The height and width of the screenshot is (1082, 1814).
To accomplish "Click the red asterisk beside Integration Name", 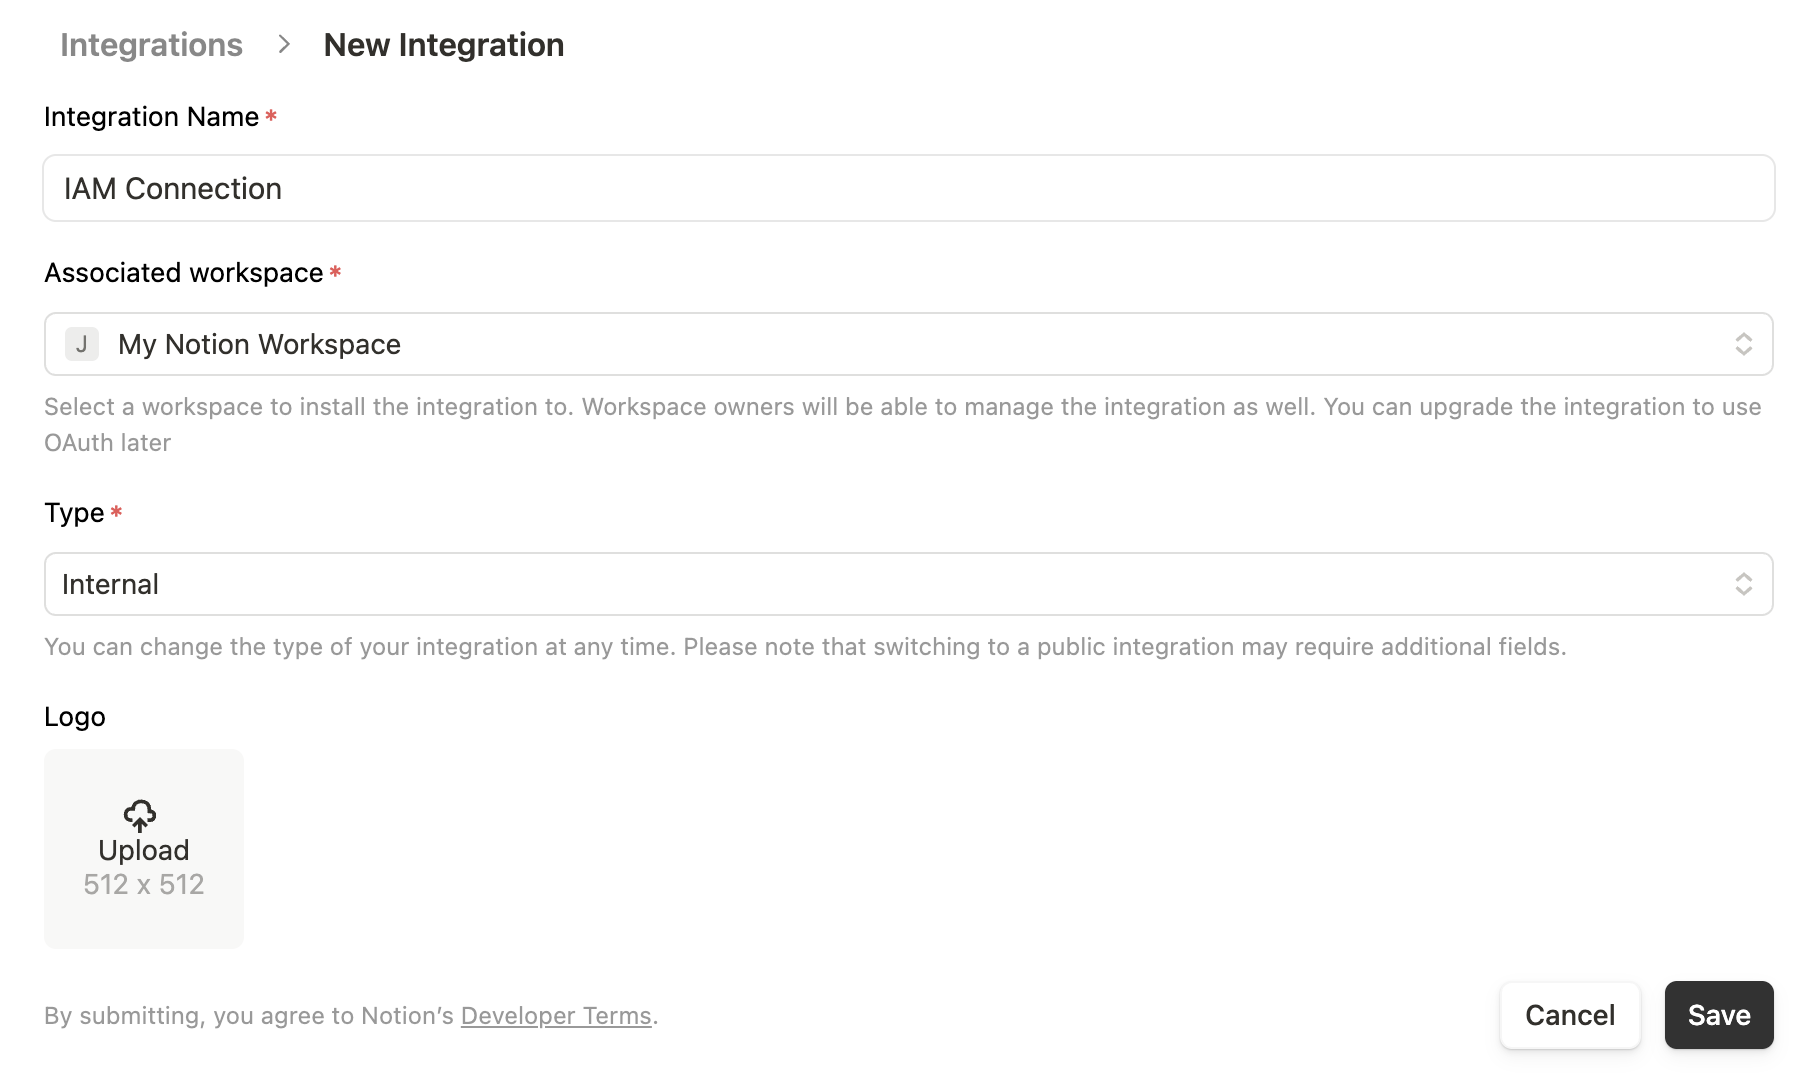I will [x=271, y=116].
